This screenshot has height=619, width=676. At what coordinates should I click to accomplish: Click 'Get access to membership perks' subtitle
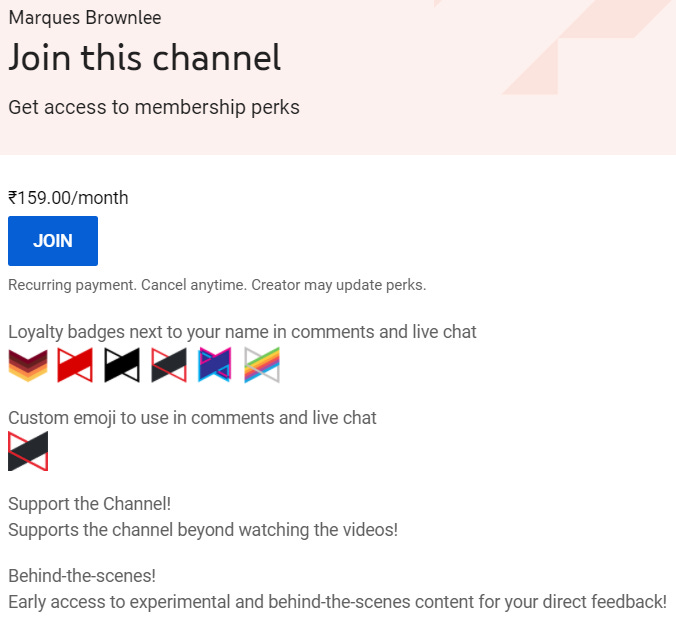click(154, 107)
